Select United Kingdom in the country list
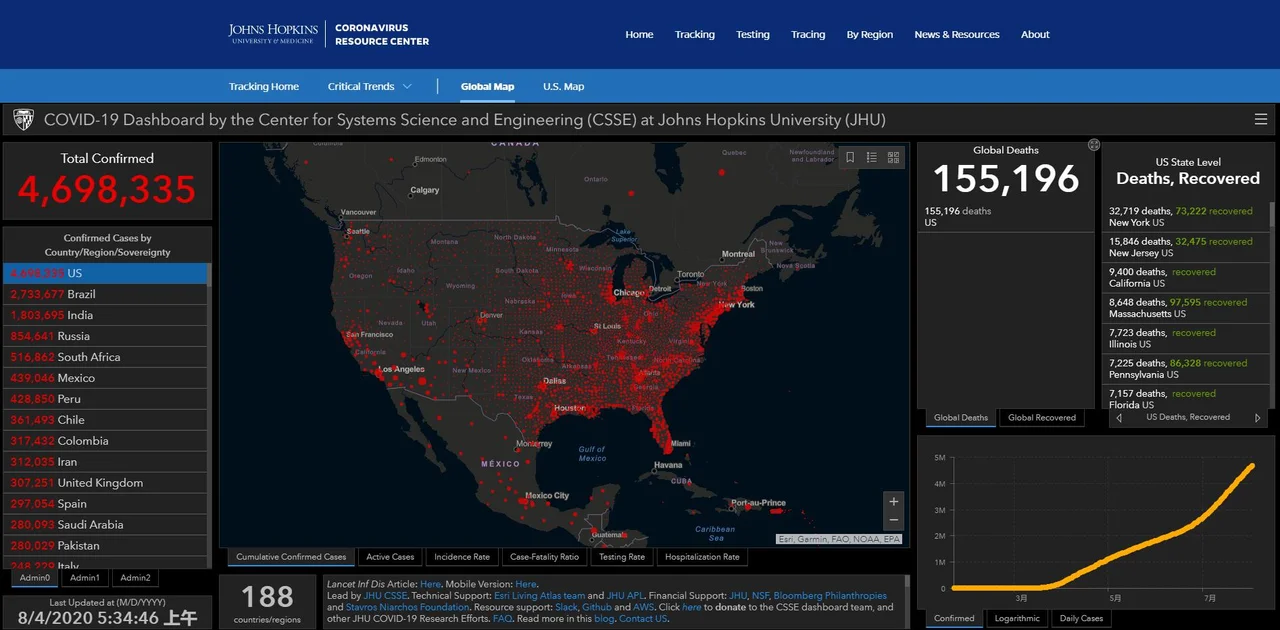 tap(106, 483)
